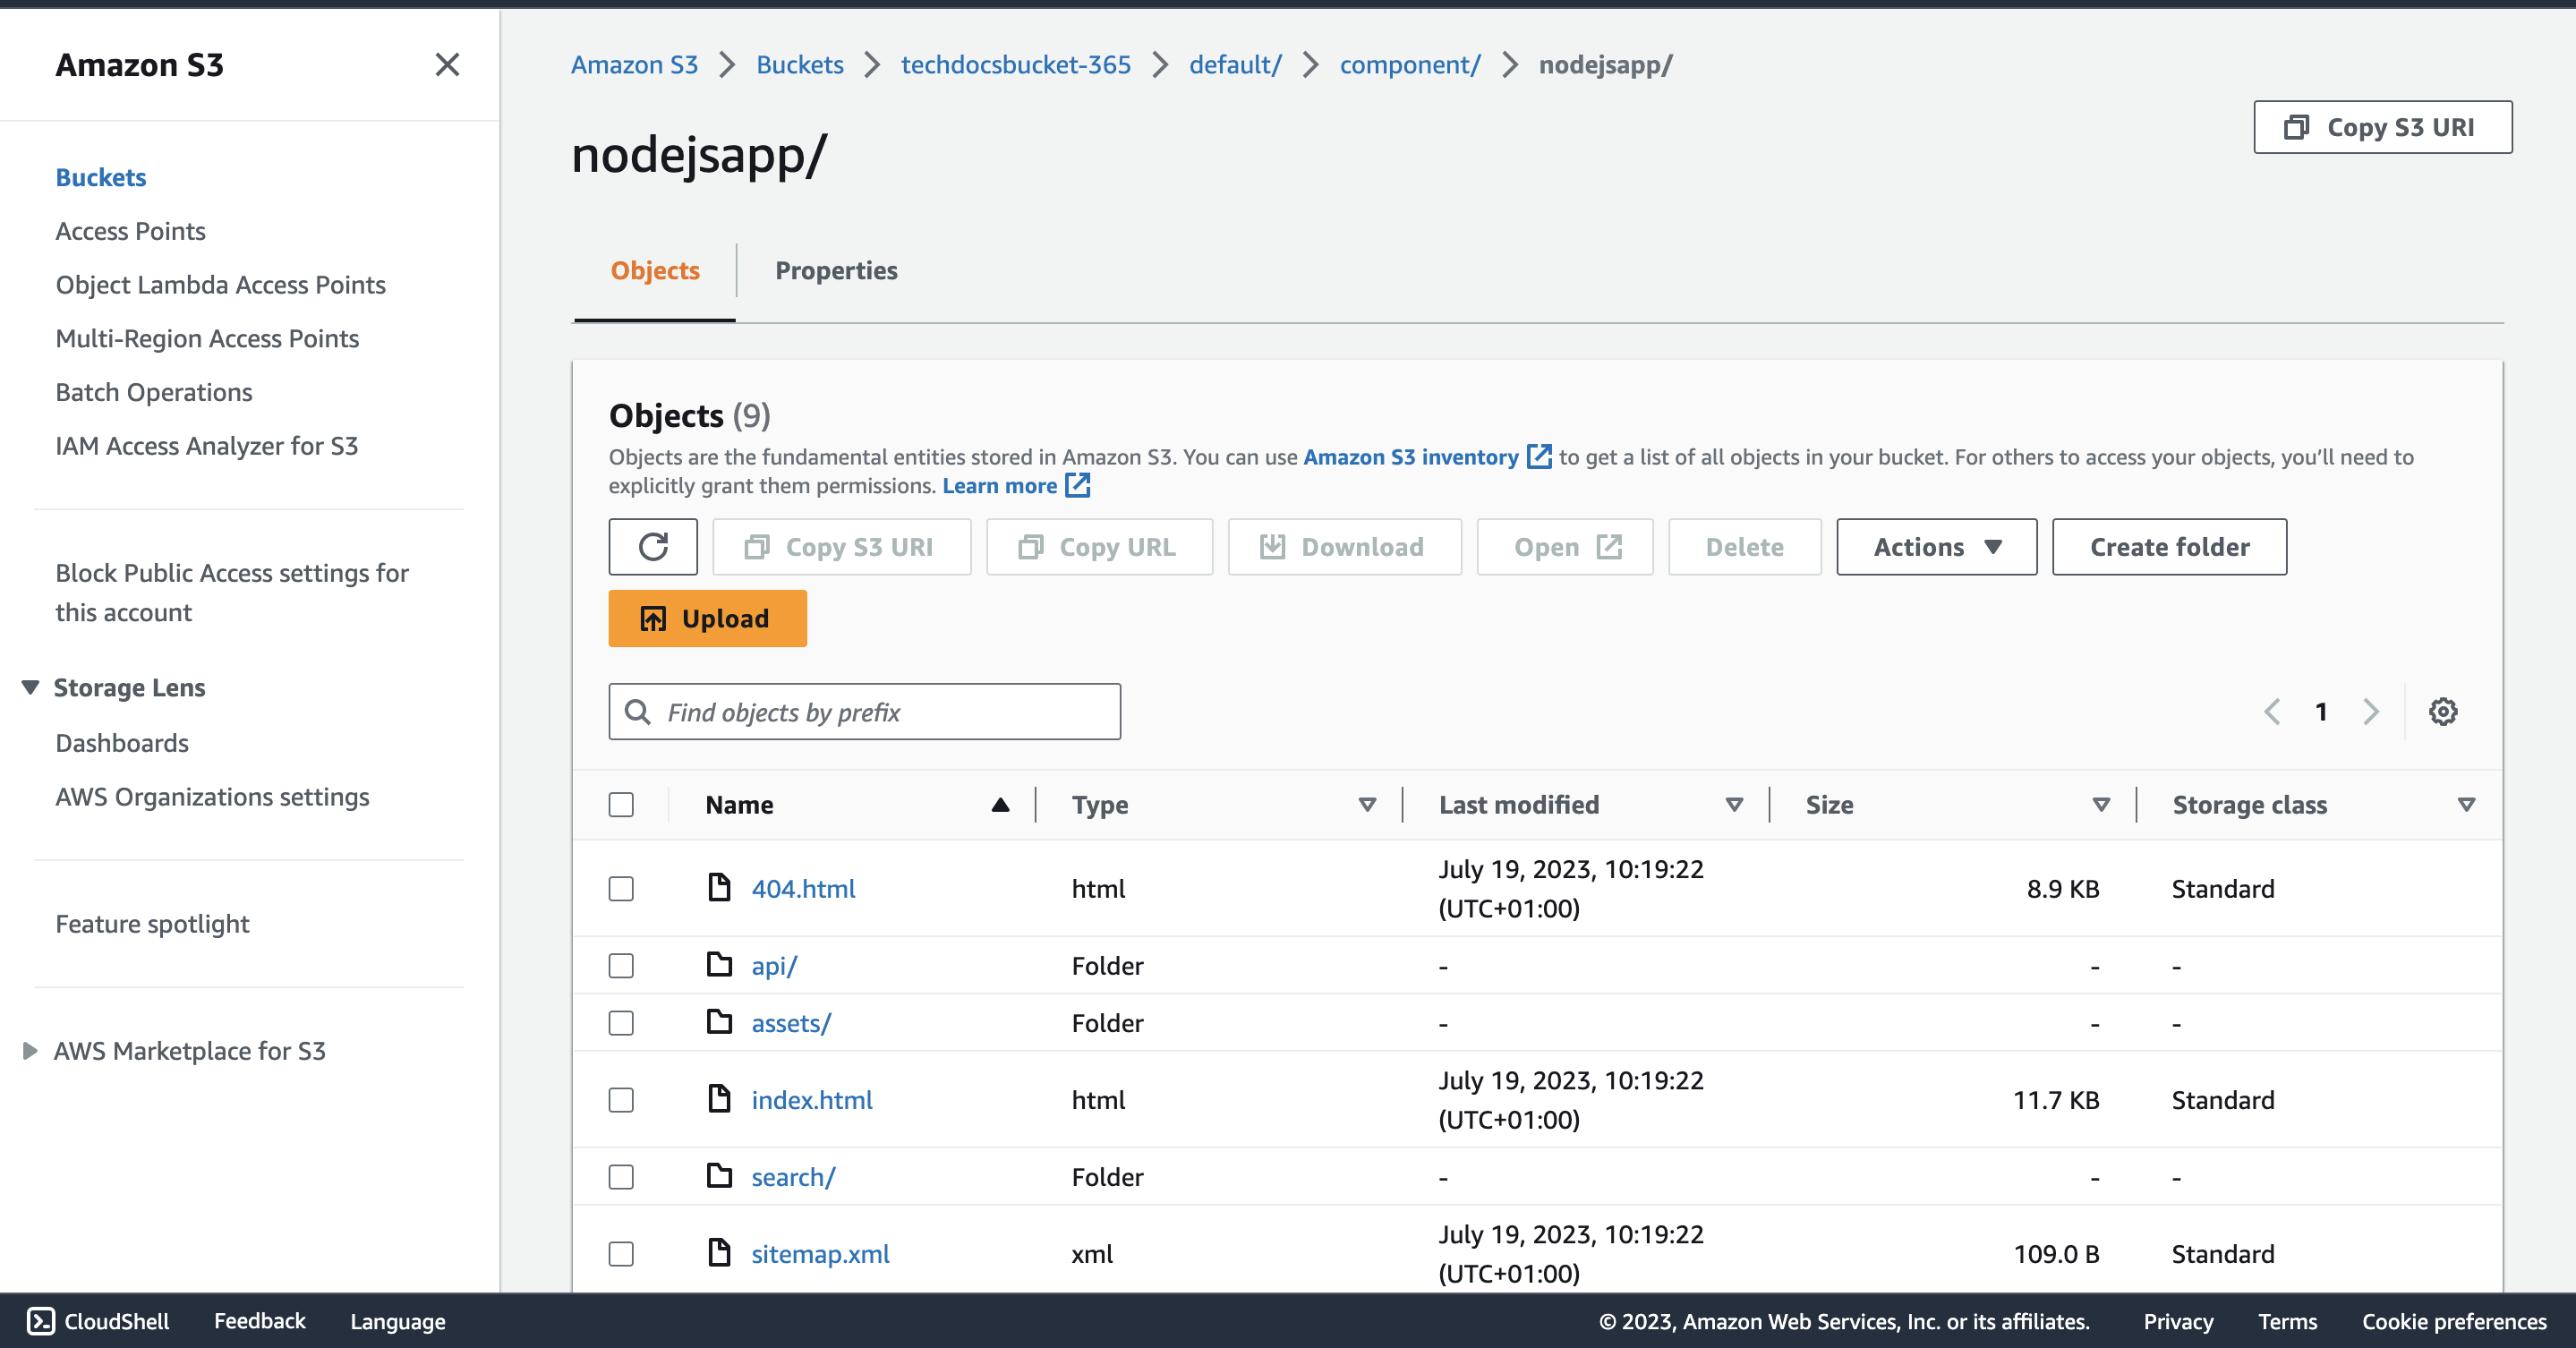
Task: Sort by Size column arrow
Action: 2101,805
